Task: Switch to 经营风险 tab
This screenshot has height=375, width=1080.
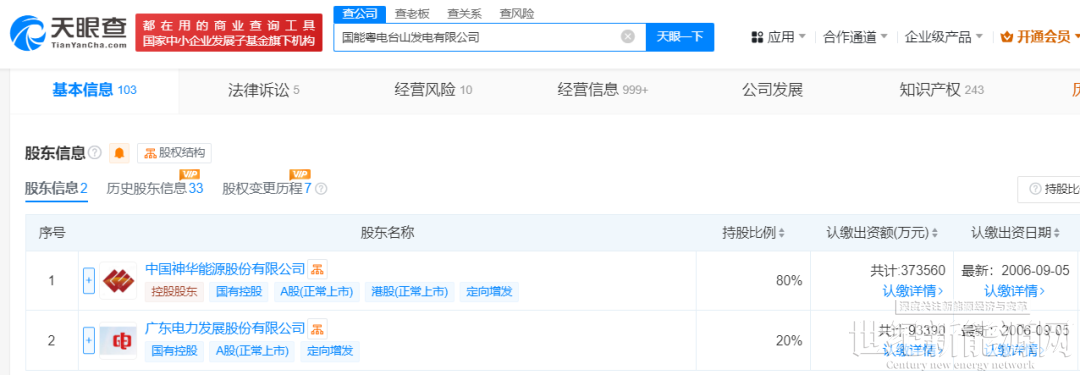Action: tap(433, 90)
